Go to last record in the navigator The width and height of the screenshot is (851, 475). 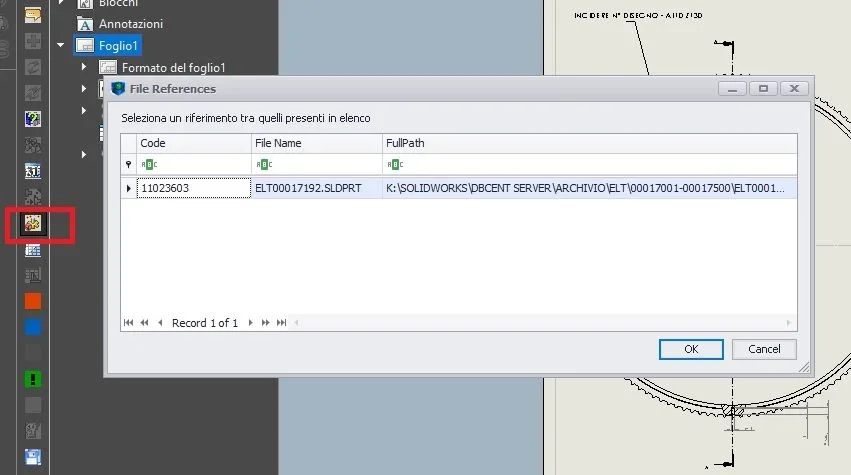click(281, 322)
